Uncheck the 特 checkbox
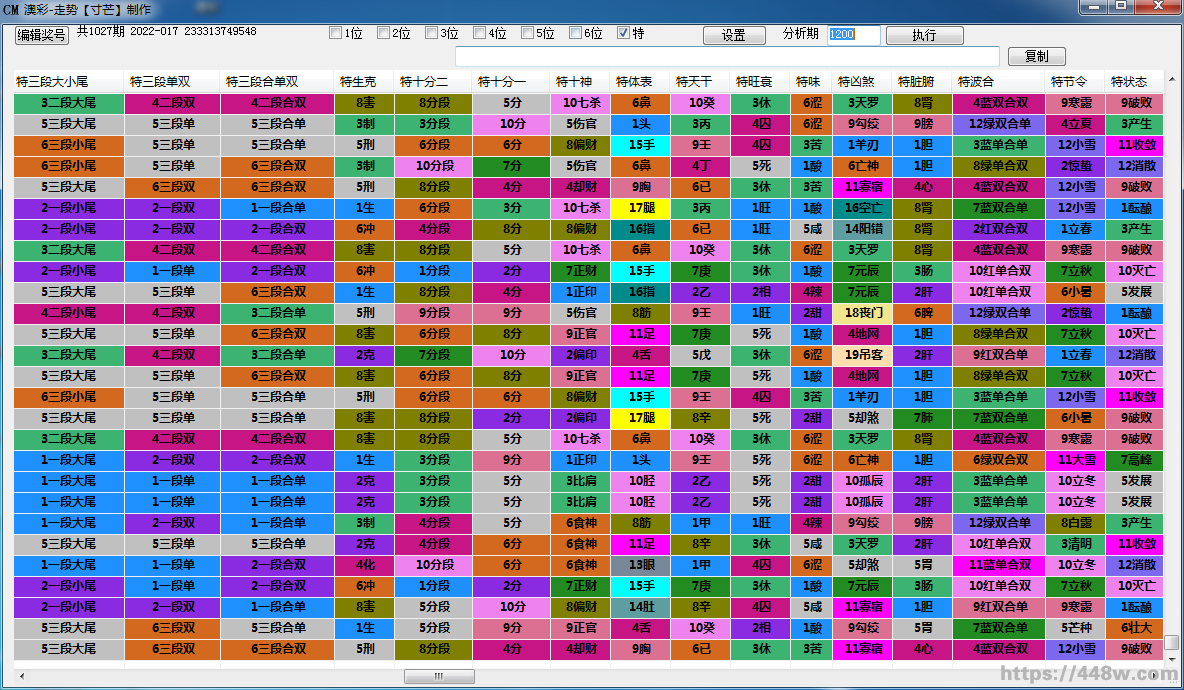Screen dimensions: 1184x690 (623, 33)
